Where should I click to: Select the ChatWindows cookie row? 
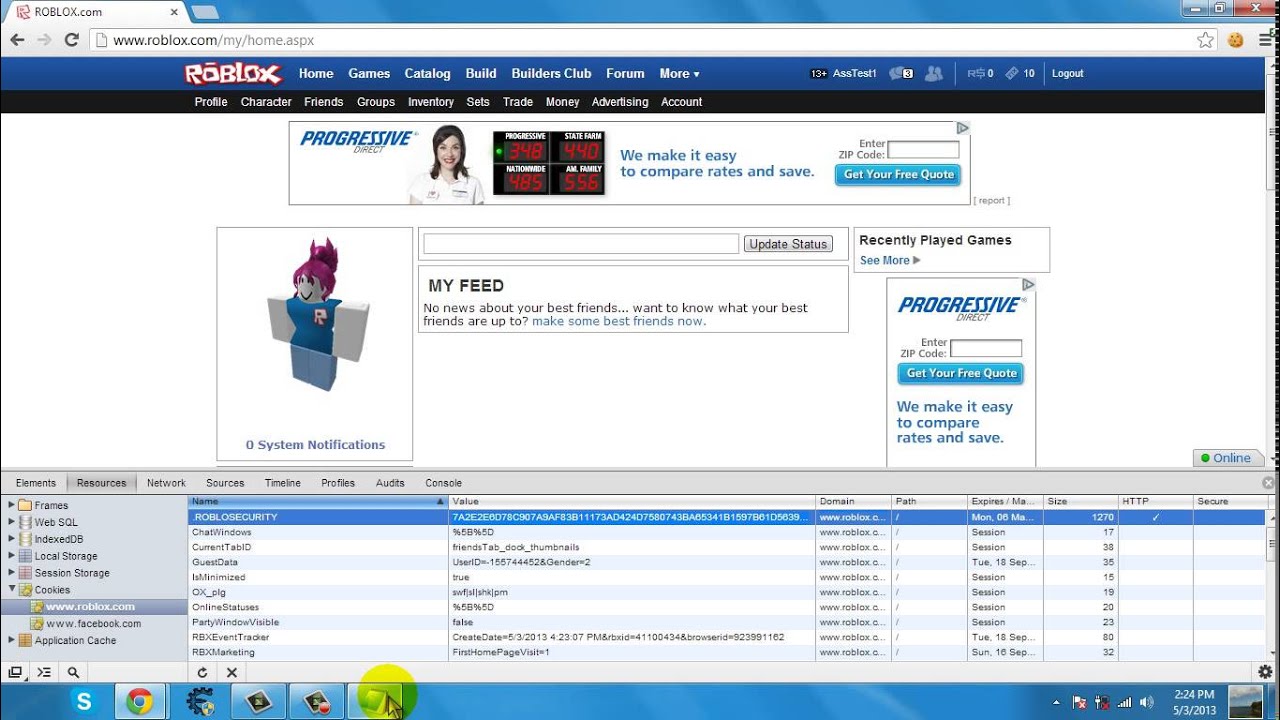726,532
